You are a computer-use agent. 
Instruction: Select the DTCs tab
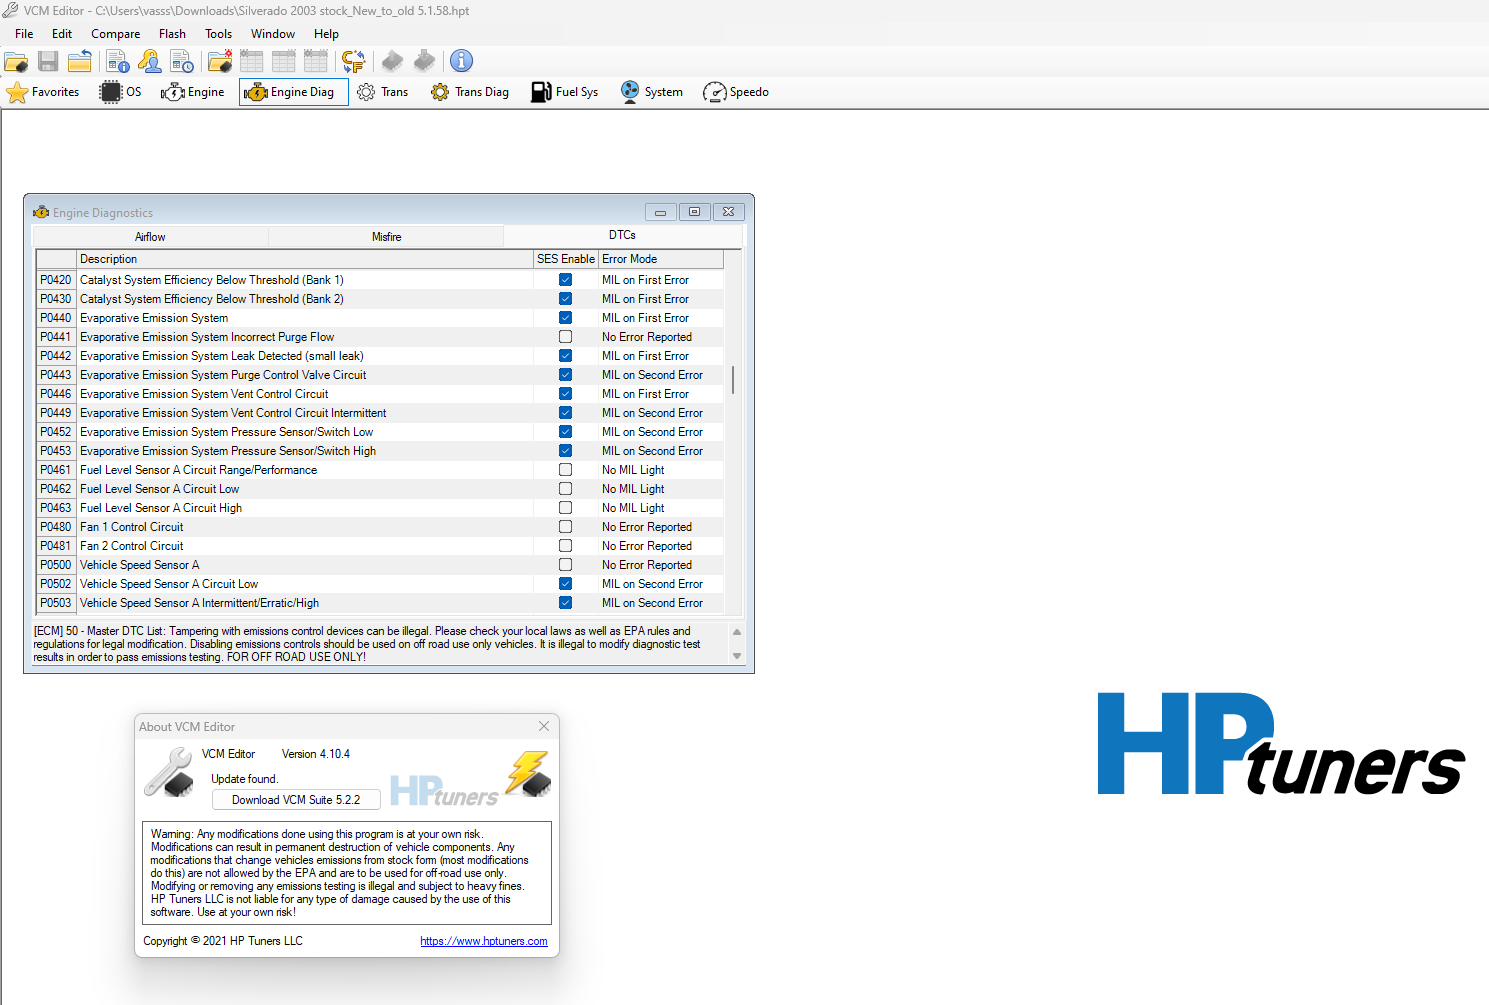pyautogui.click(x=622, y=235)
